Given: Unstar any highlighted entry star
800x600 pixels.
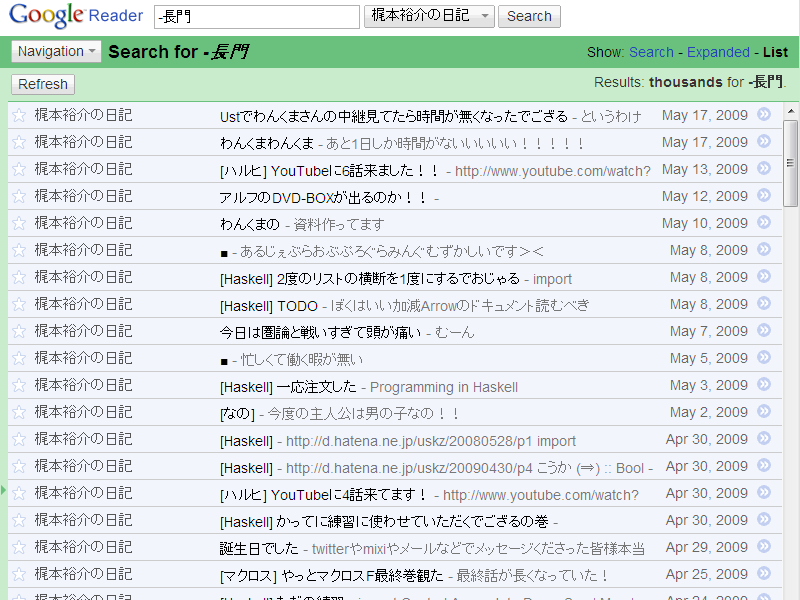Looking at the screenshot, I should tap(17, 493).
